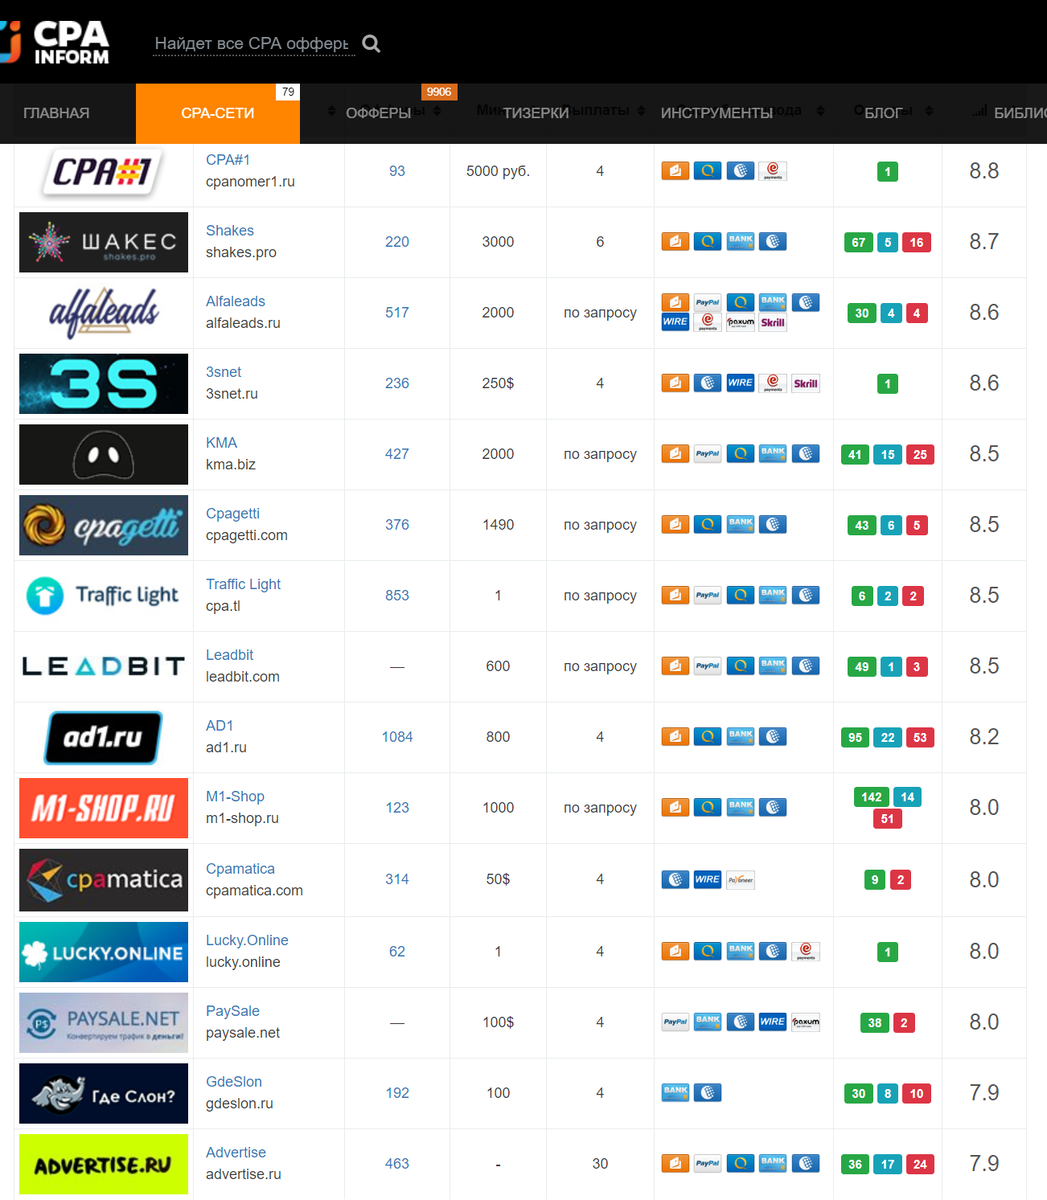Click Qiwi icon in Cpagetti row
Screen dimensions: 1047x1200
pyautogui.click(x=707, y=524)
